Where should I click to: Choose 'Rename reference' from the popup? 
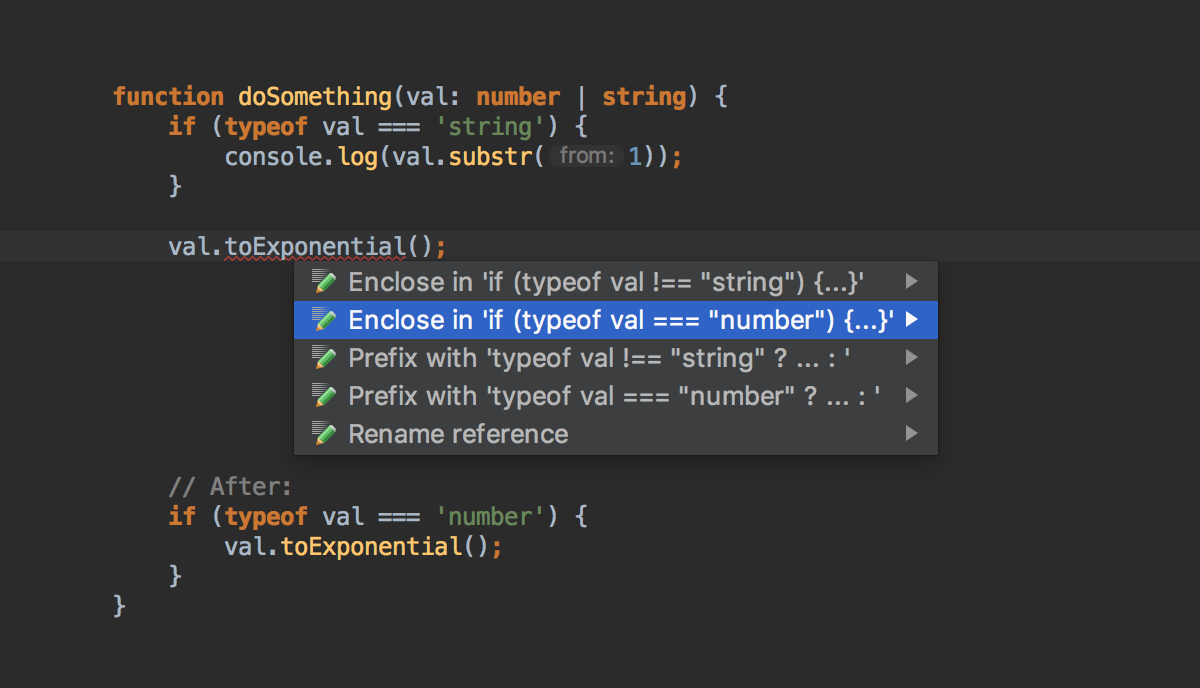tap(616, 434)
